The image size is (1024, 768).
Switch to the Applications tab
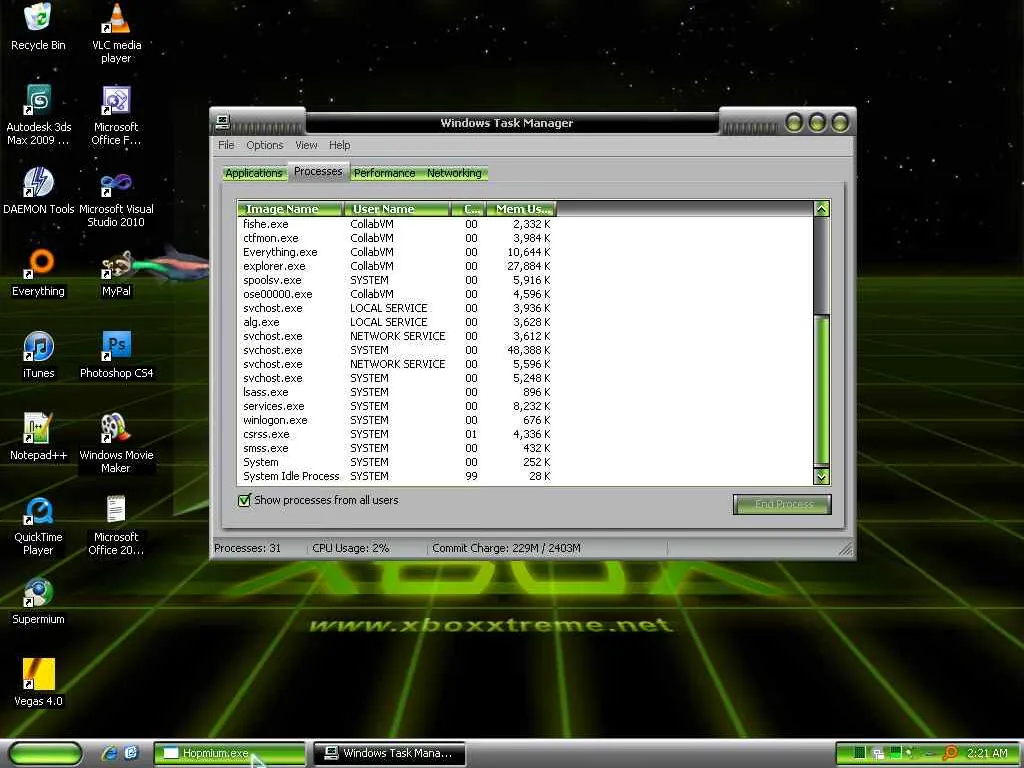coord(254,173)
